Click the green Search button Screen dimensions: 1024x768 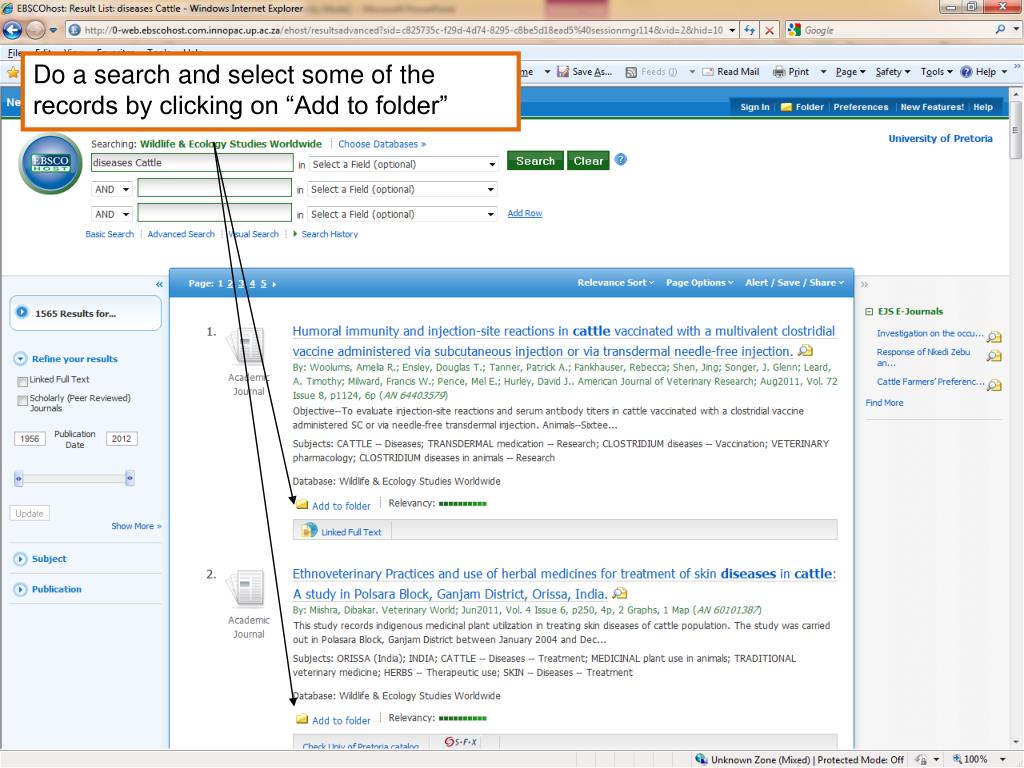(536, 161)
